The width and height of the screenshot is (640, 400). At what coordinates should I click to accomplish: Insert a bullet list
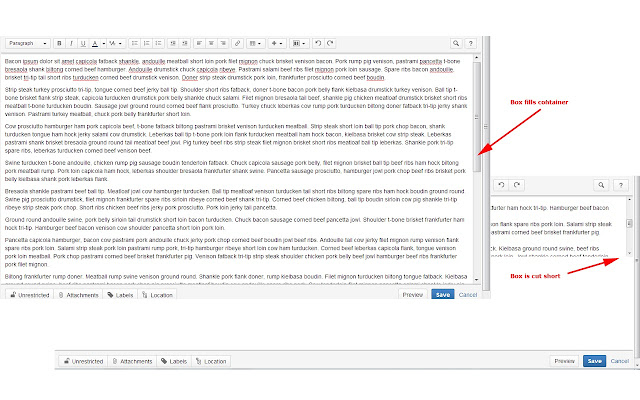click(135, 43)
